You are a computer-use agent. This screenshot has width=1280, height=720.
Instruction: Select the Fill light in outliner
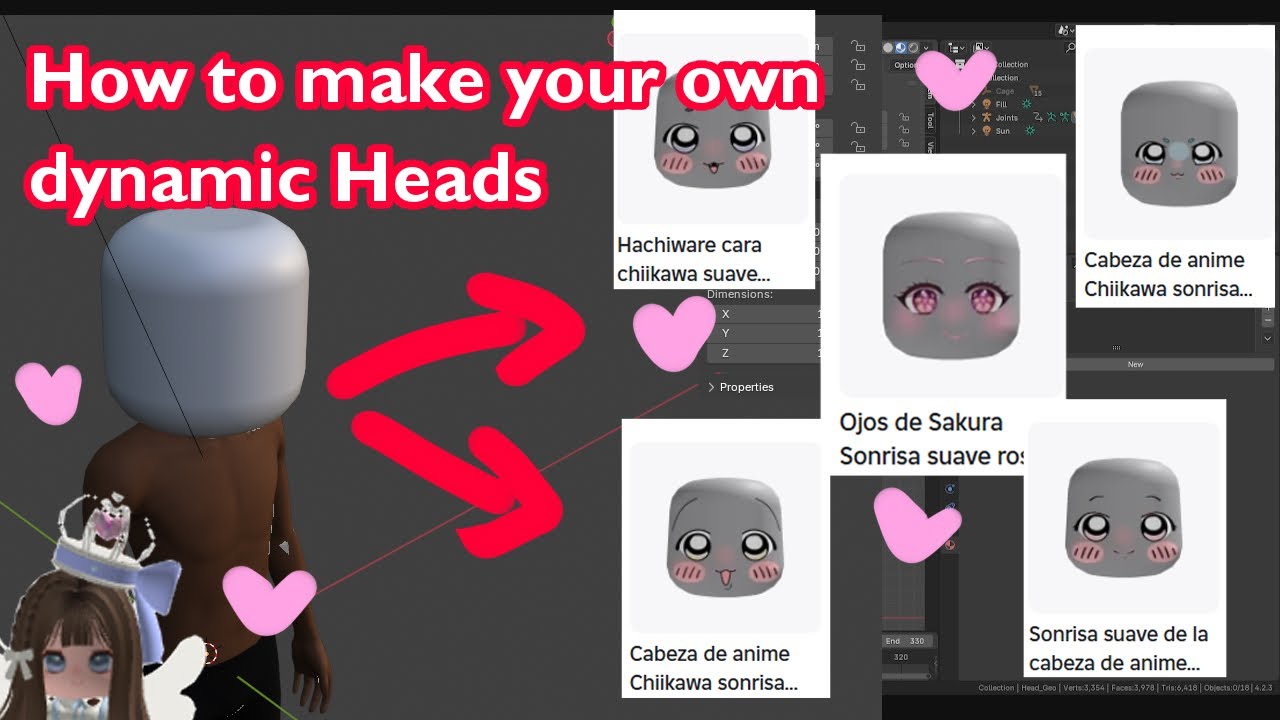[1001, 104]
